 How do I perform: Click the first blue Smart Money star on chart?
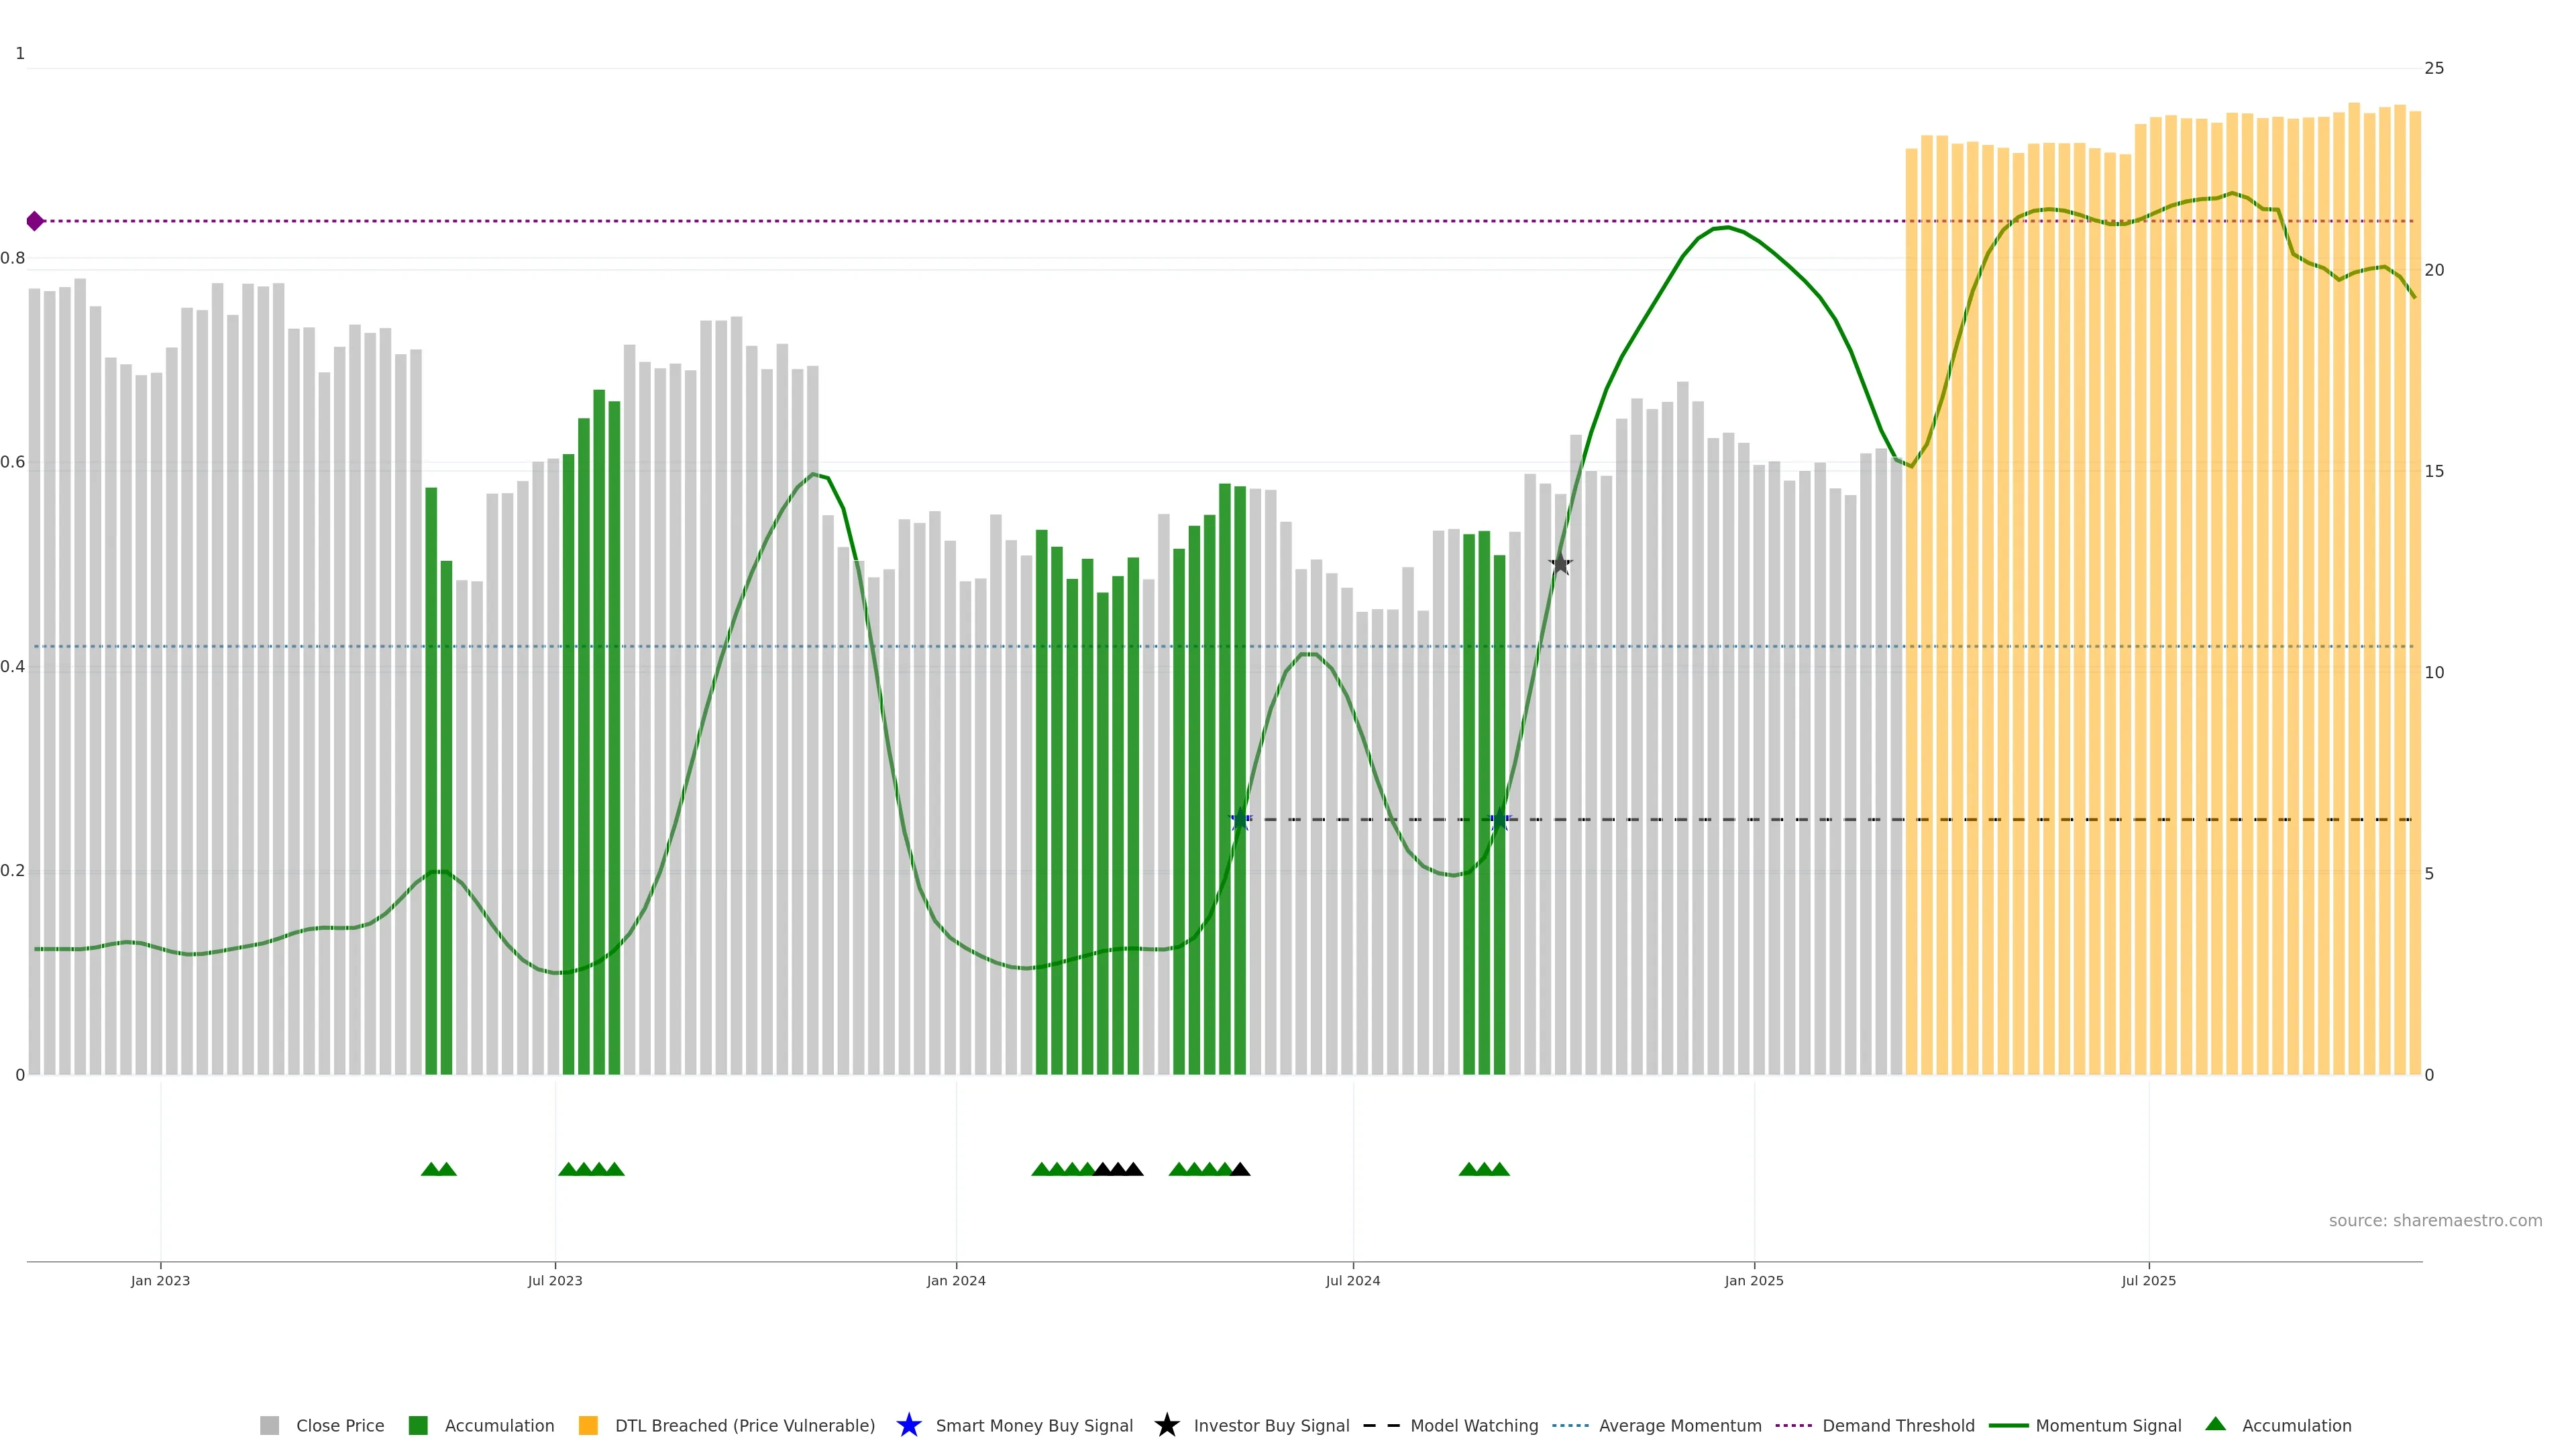(x=1240, y=819)
